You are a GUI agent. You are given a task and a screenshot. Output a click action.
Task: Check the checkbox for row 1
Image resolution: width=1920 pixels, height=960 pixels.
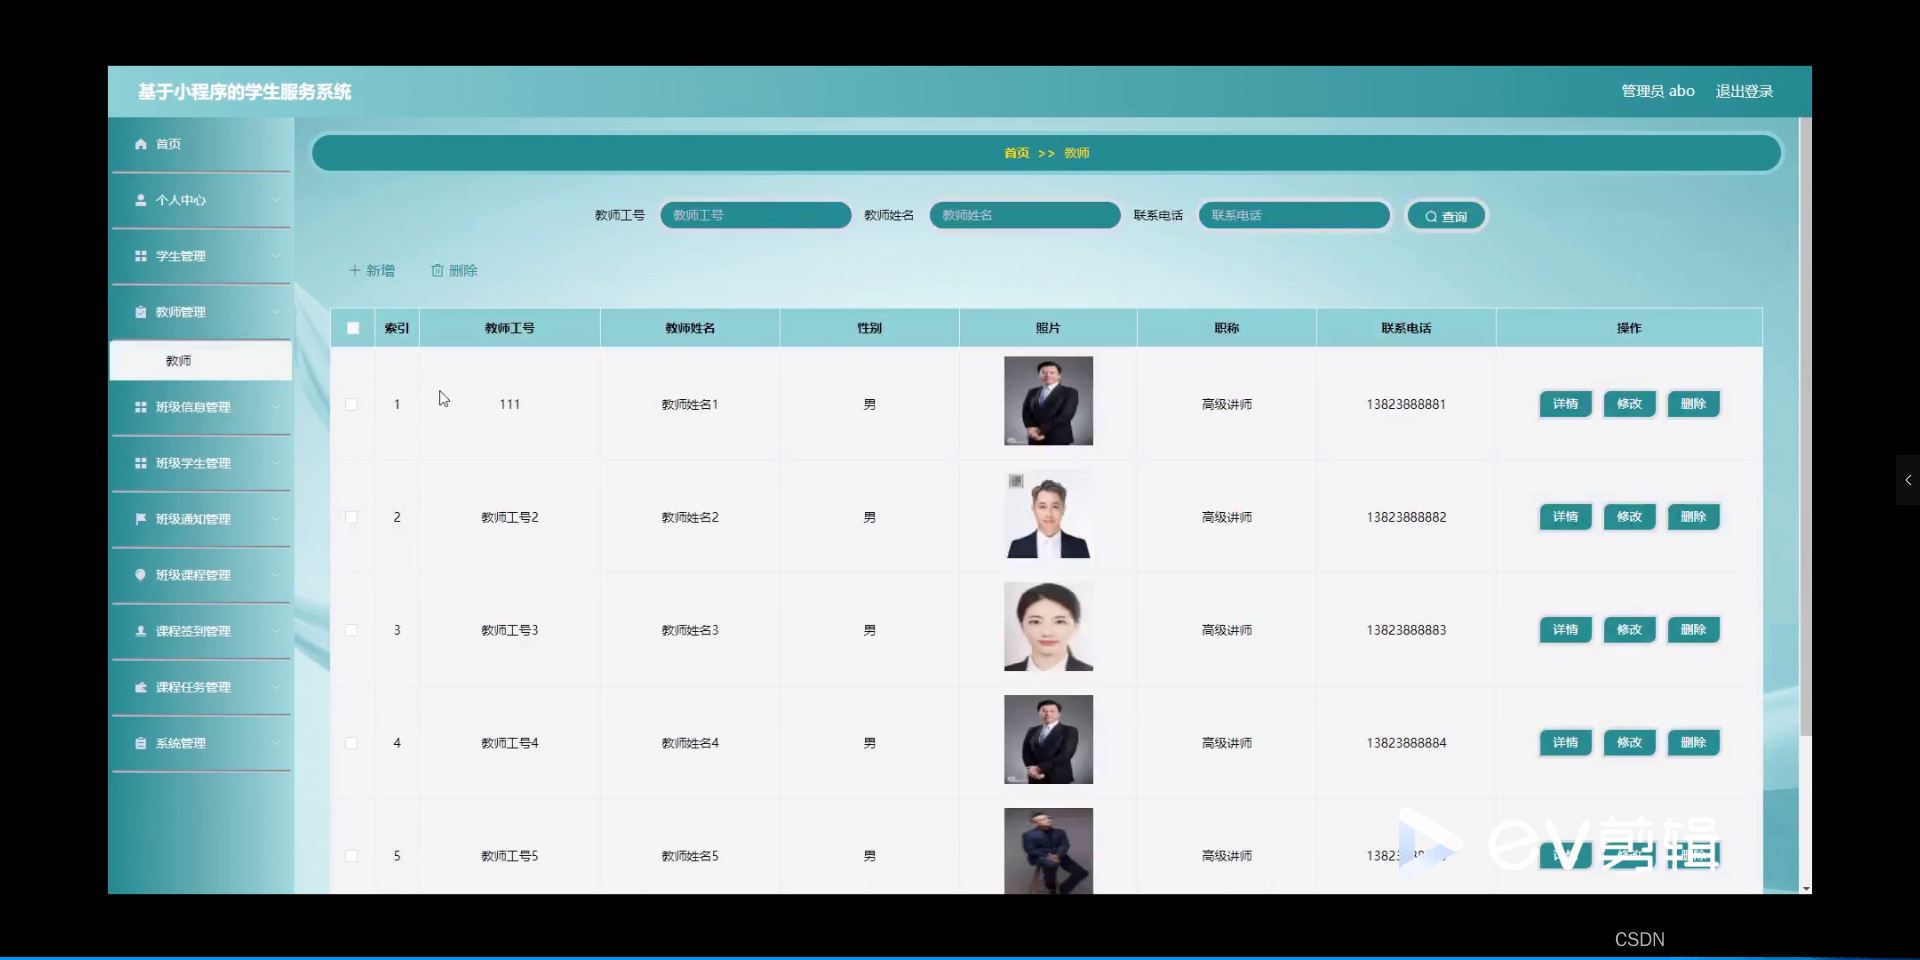(352, 404)
